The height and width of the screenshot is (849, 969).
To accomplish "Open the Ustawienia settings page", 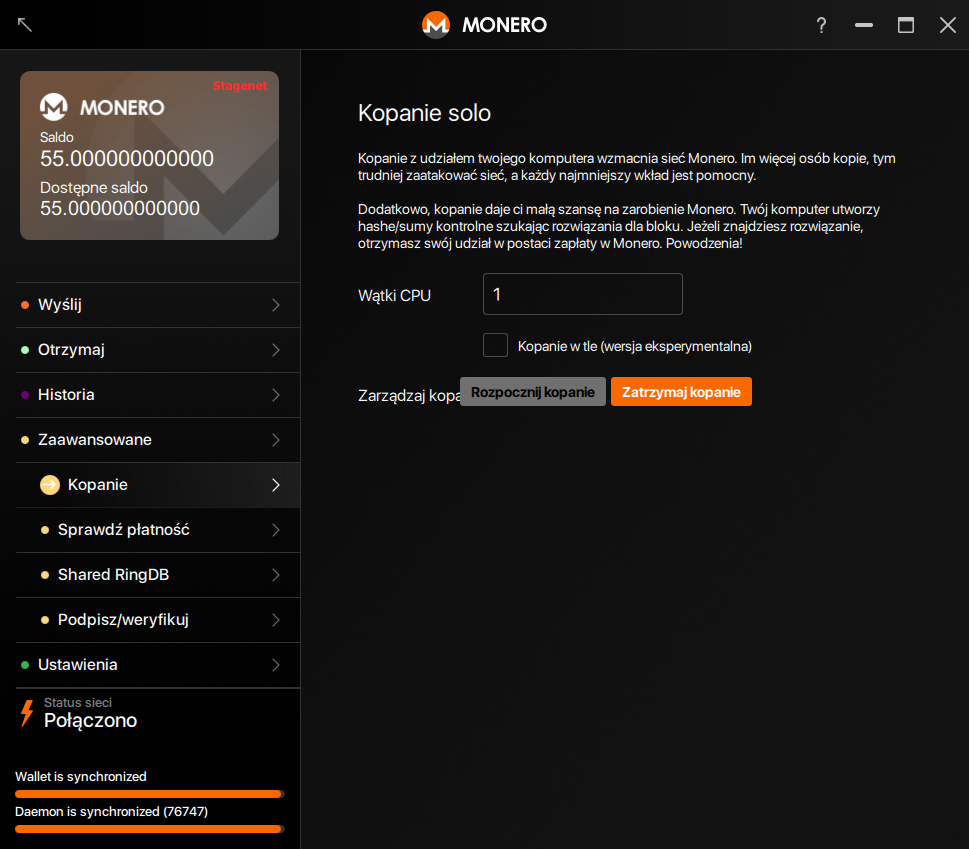I will (158, 665).
